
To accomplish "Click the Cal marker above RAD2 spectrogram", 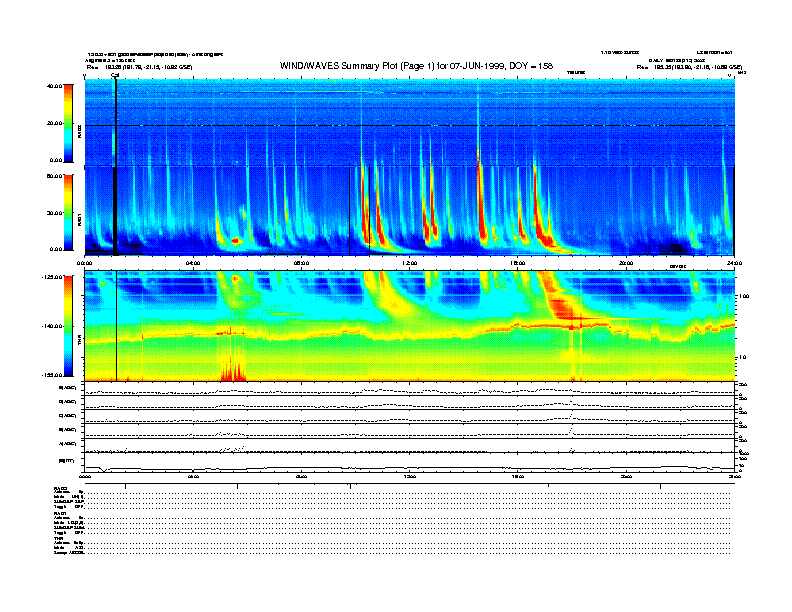I will tap(115, 75).
